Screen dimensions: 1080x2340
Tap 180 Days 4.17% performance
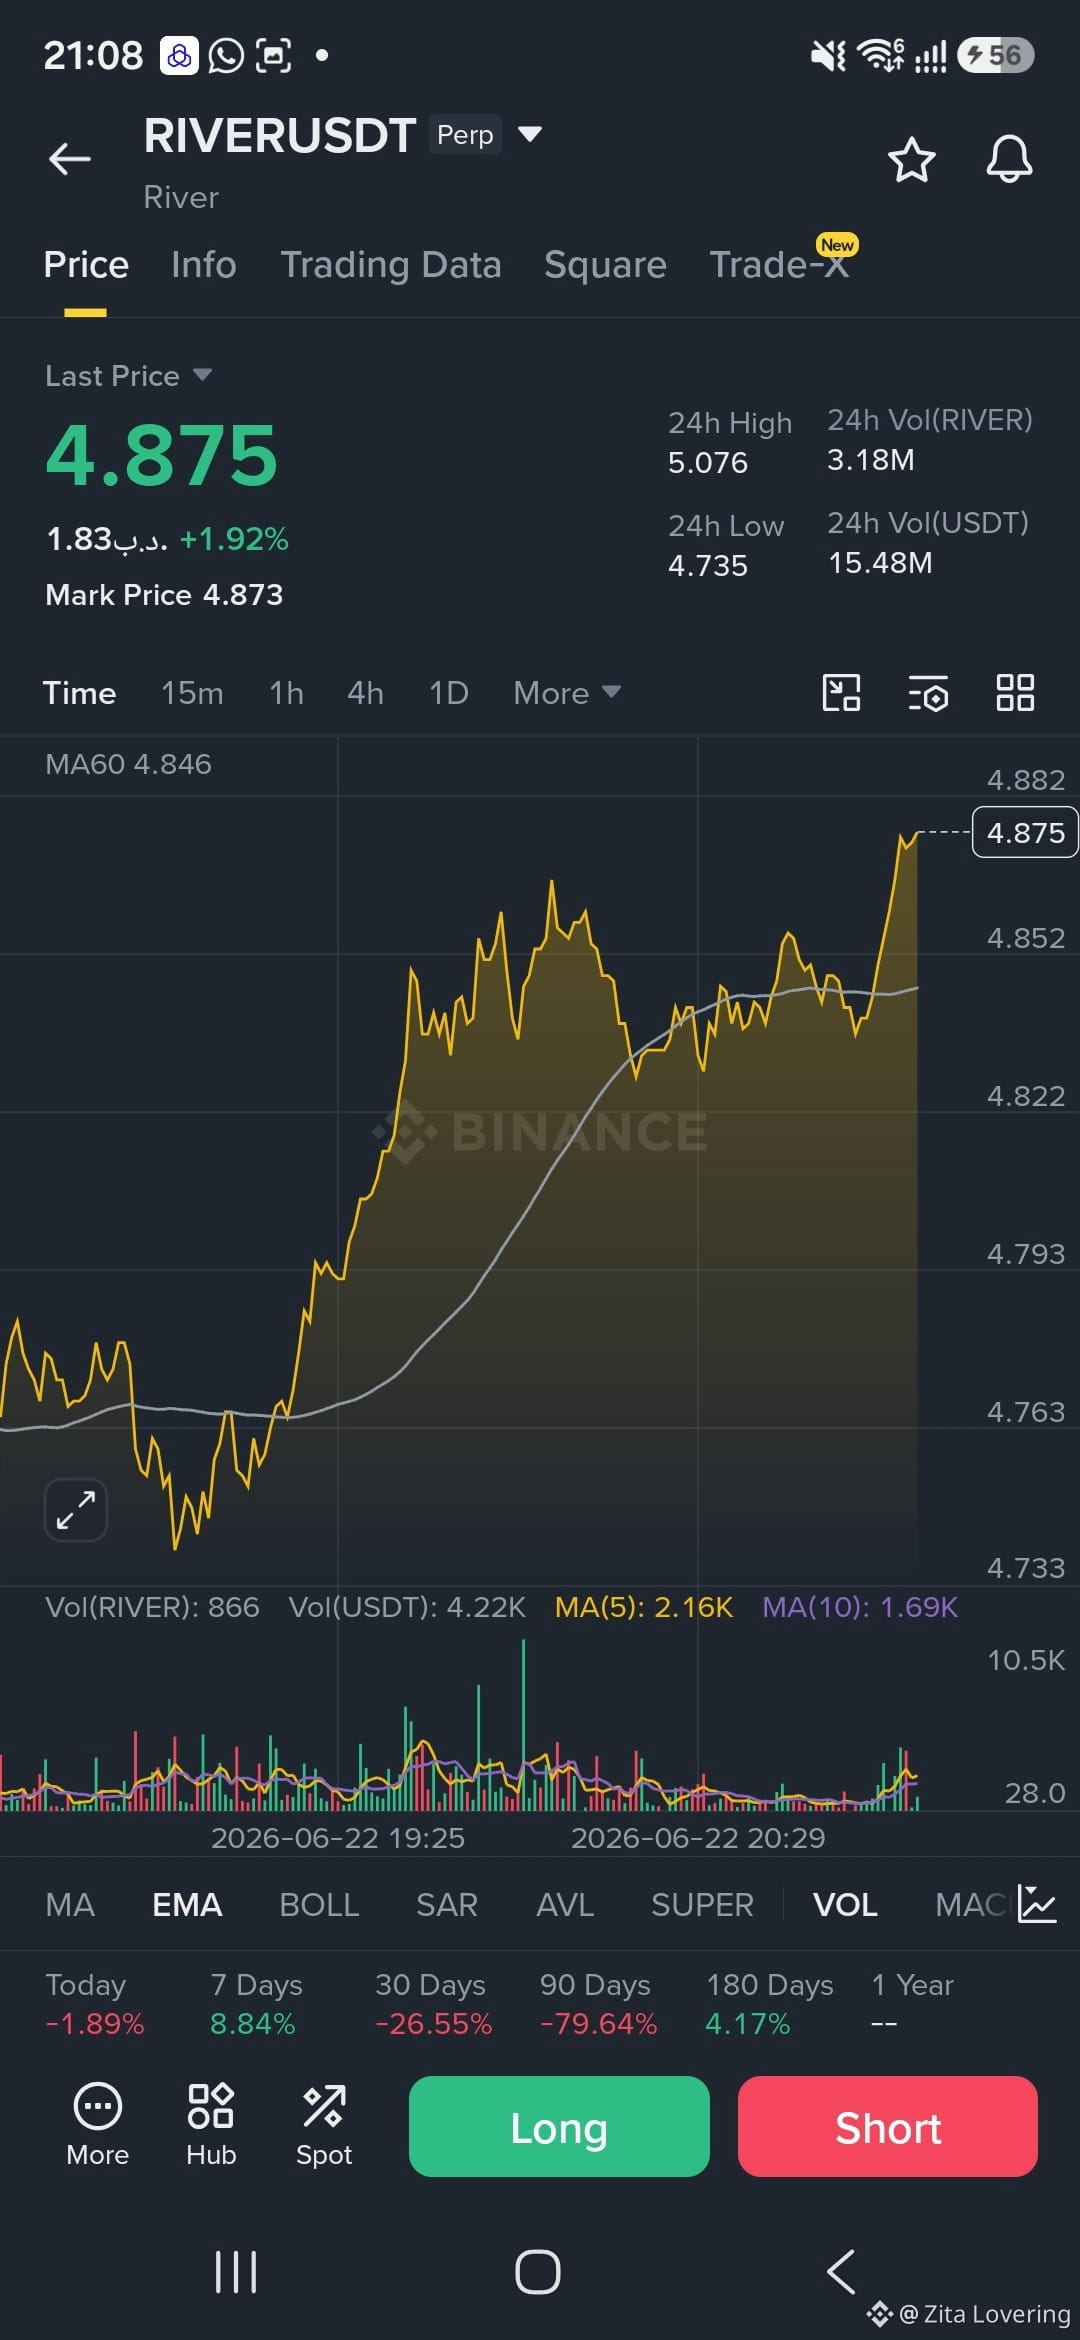769,2004
